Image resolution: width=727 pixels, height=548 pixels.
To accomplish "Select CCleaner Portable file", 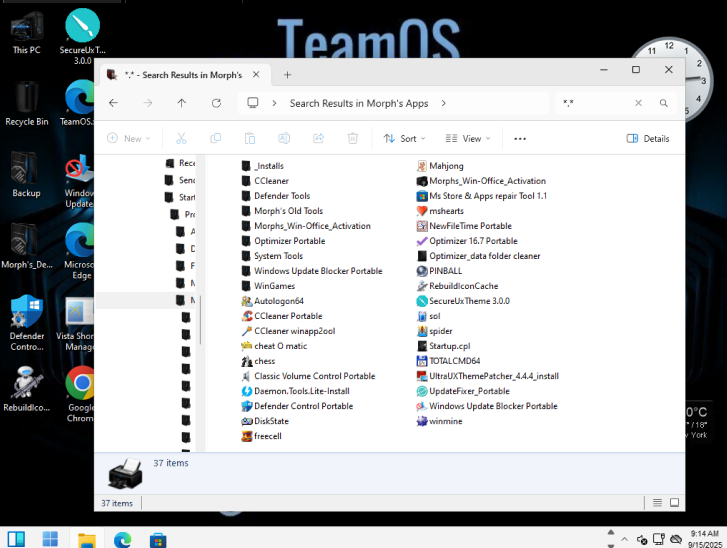I will coord(282,316).
